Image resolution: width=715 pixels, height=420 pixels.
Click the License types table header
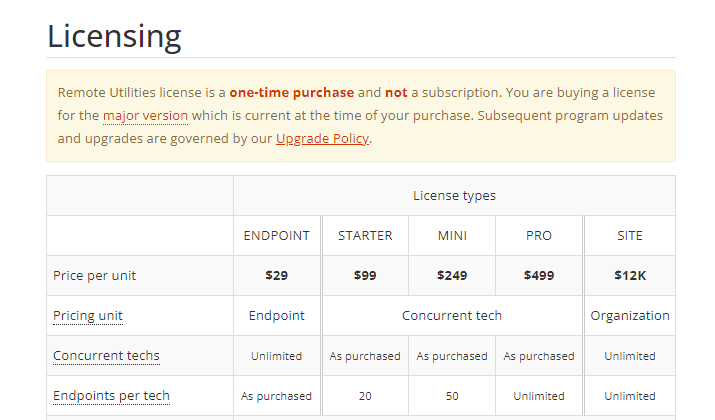(454, 196)
